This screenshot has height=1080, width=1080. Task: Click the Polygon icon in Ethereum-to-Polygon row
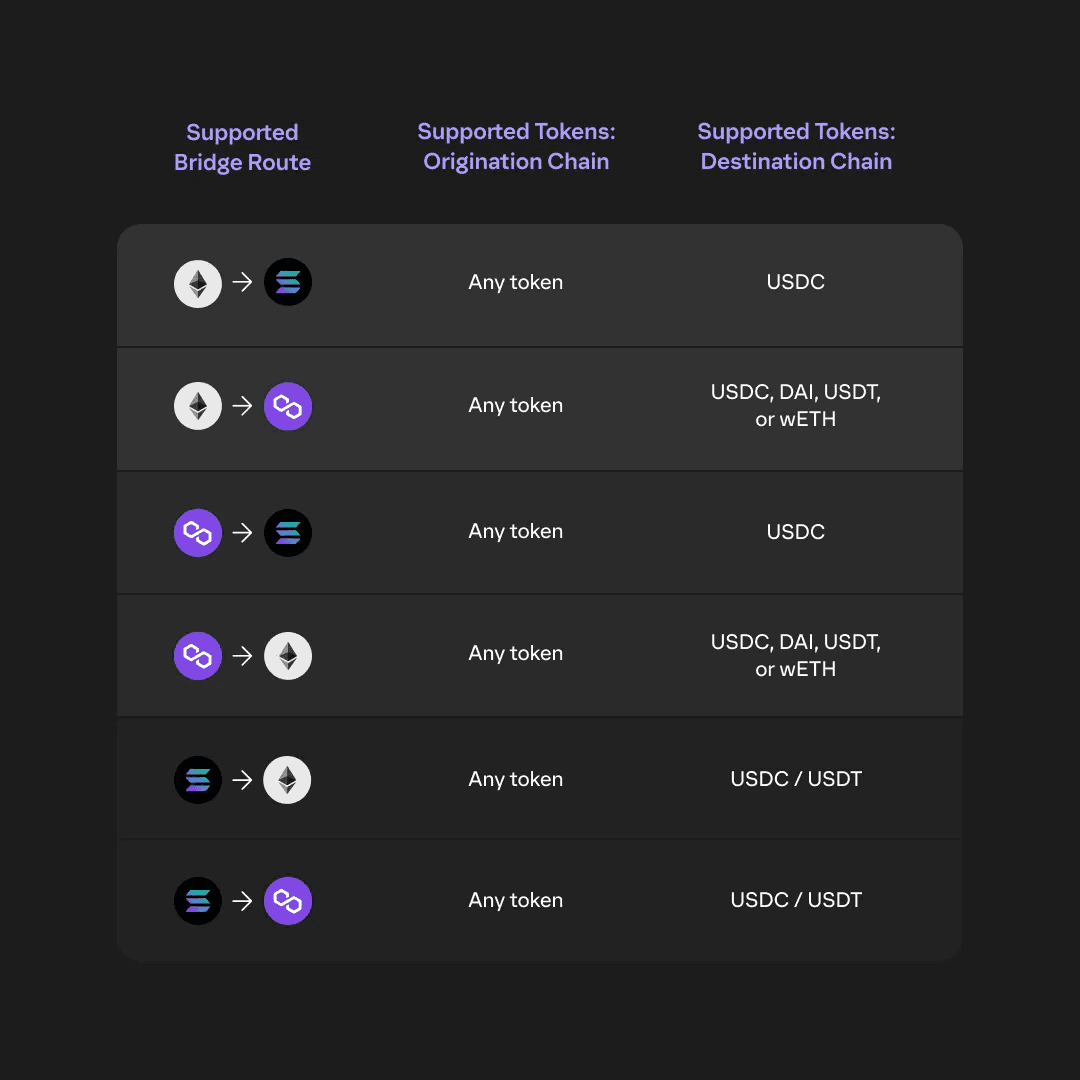(288, 406)
